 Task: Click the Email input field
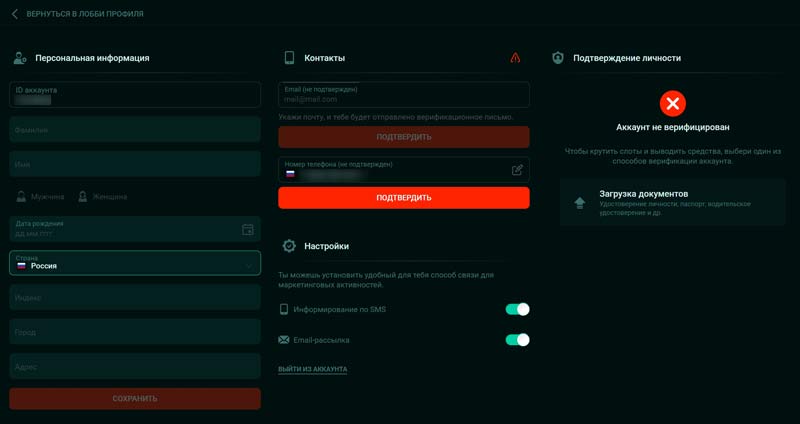coord(404,95)
